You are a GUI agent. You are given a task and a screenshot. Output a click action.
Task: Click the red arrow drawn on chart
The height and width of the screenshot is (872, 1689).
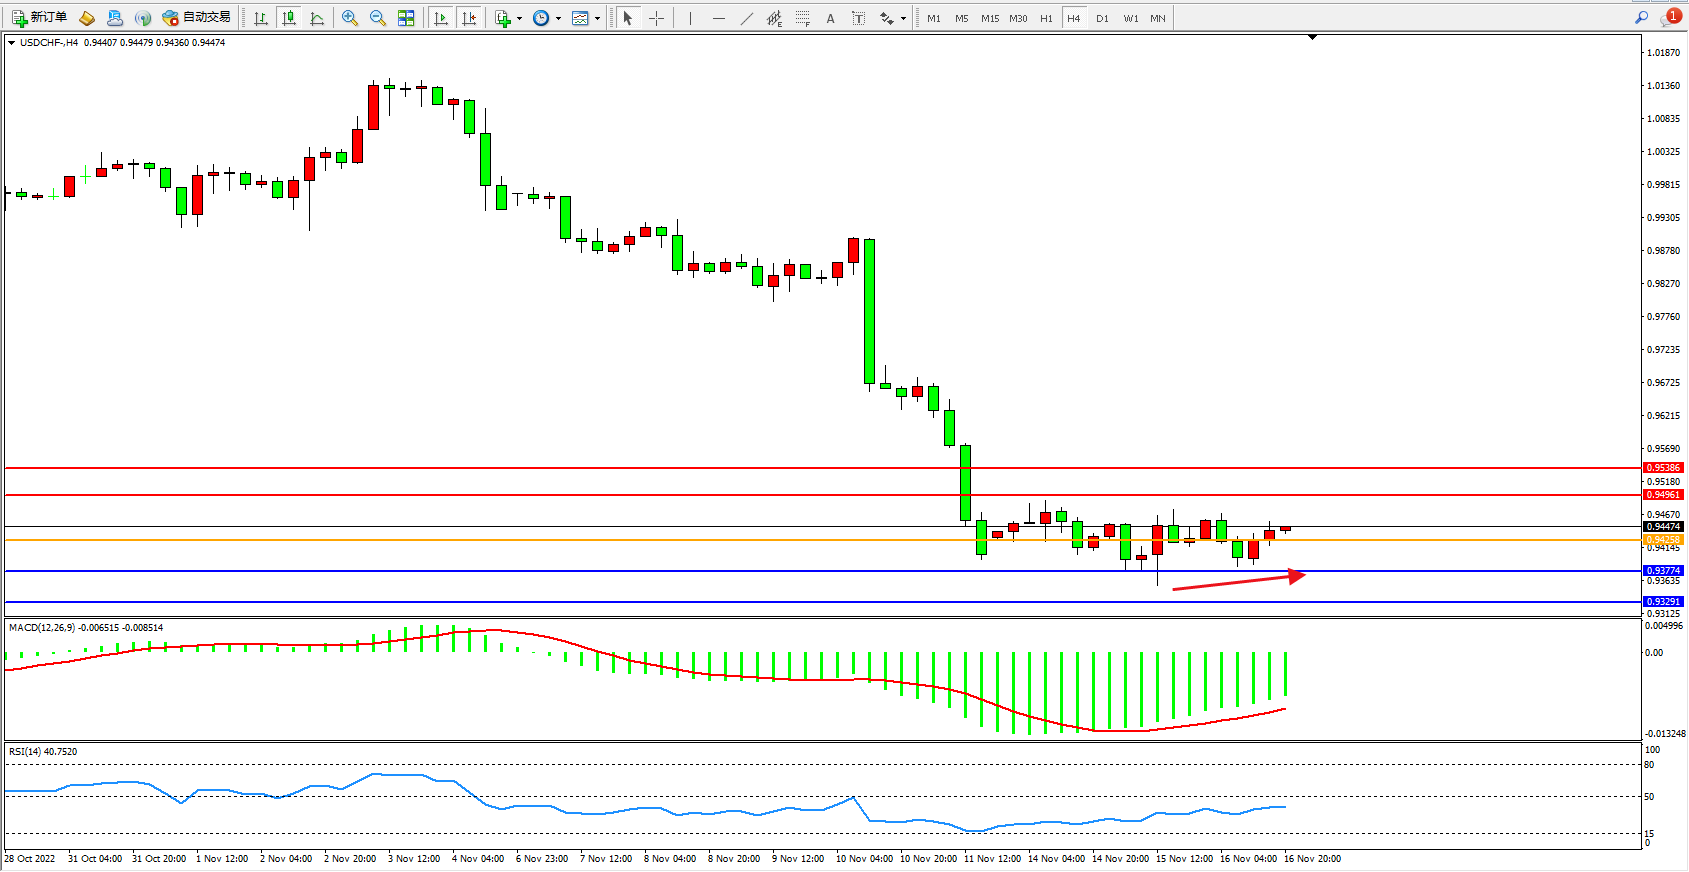coord(1240,582)
